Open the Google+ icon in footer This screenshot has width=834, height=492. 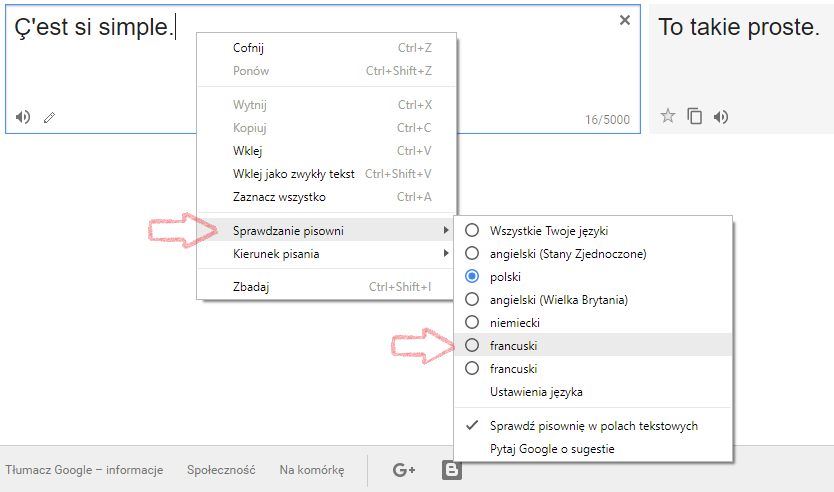(404, 469)
